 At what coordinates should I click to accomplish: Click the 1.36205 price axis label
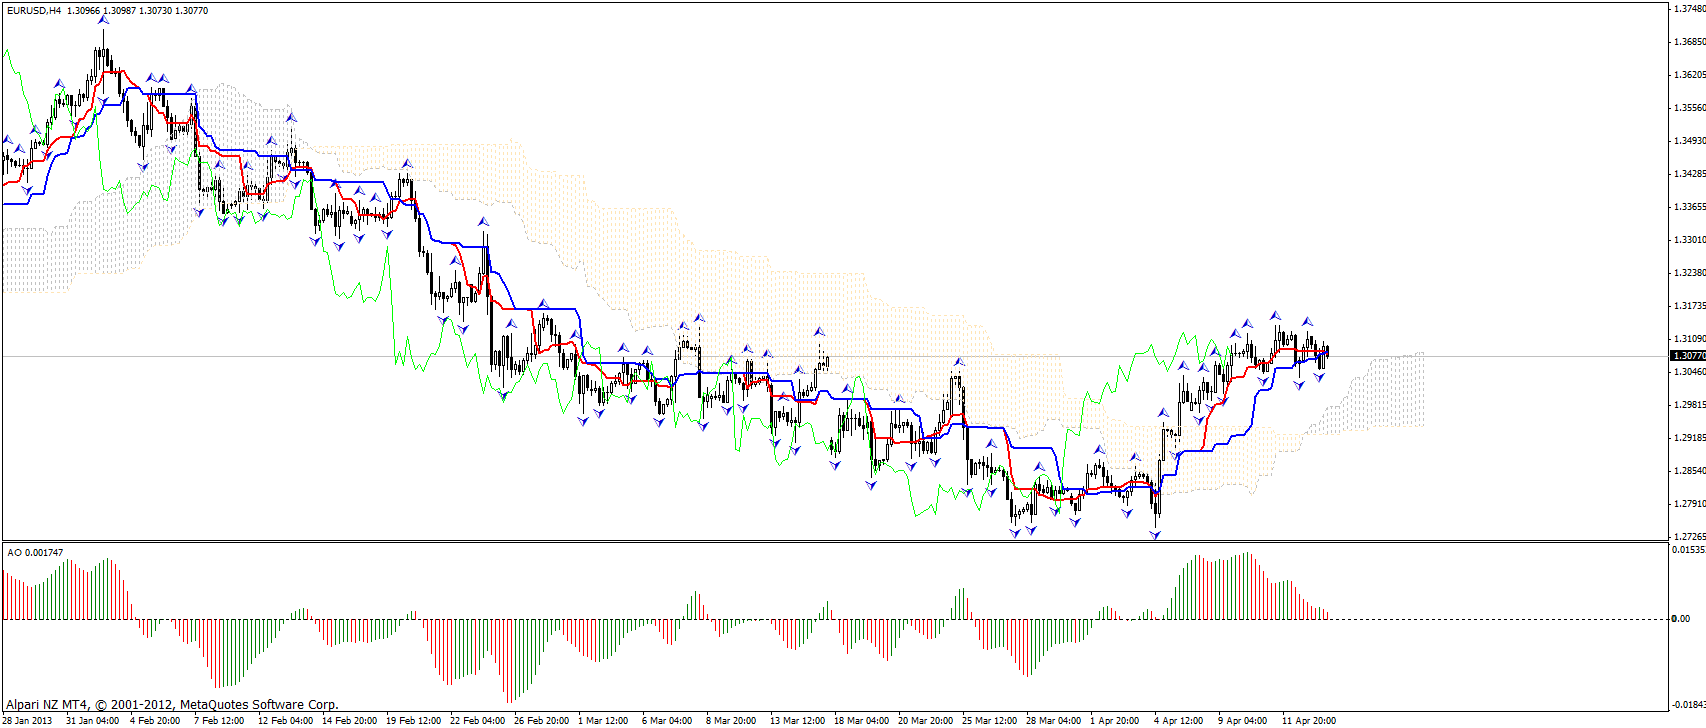tap(1688, 75)
